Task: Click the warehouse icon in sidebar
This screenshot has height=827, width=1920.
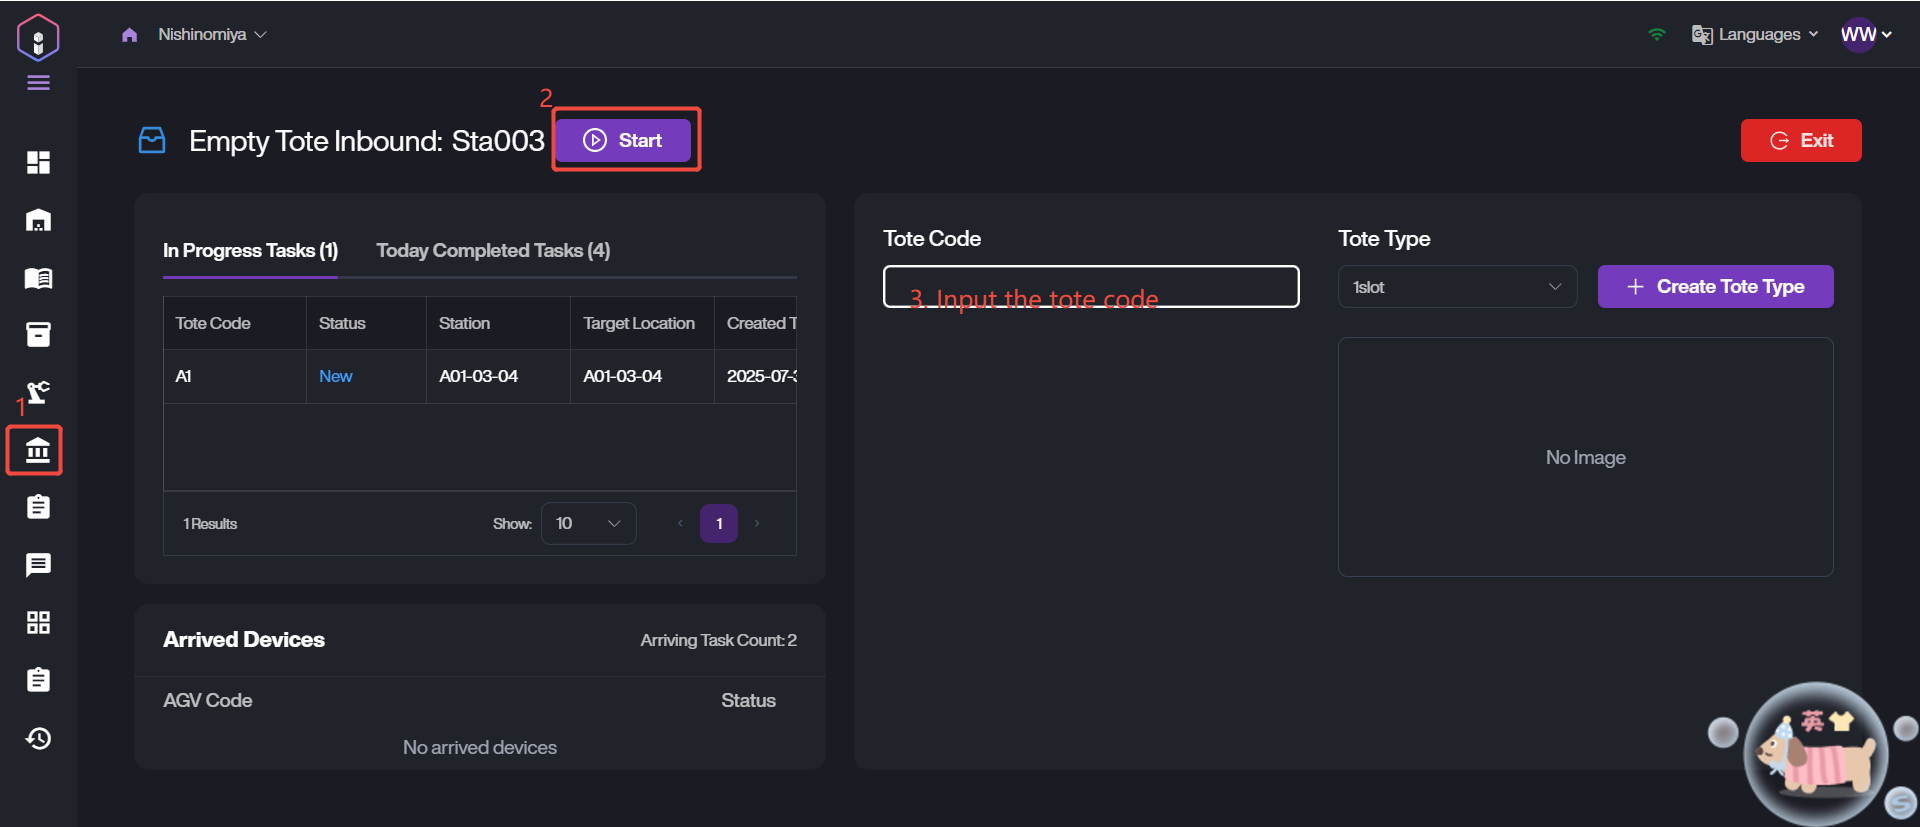Action: coord(38,220)
